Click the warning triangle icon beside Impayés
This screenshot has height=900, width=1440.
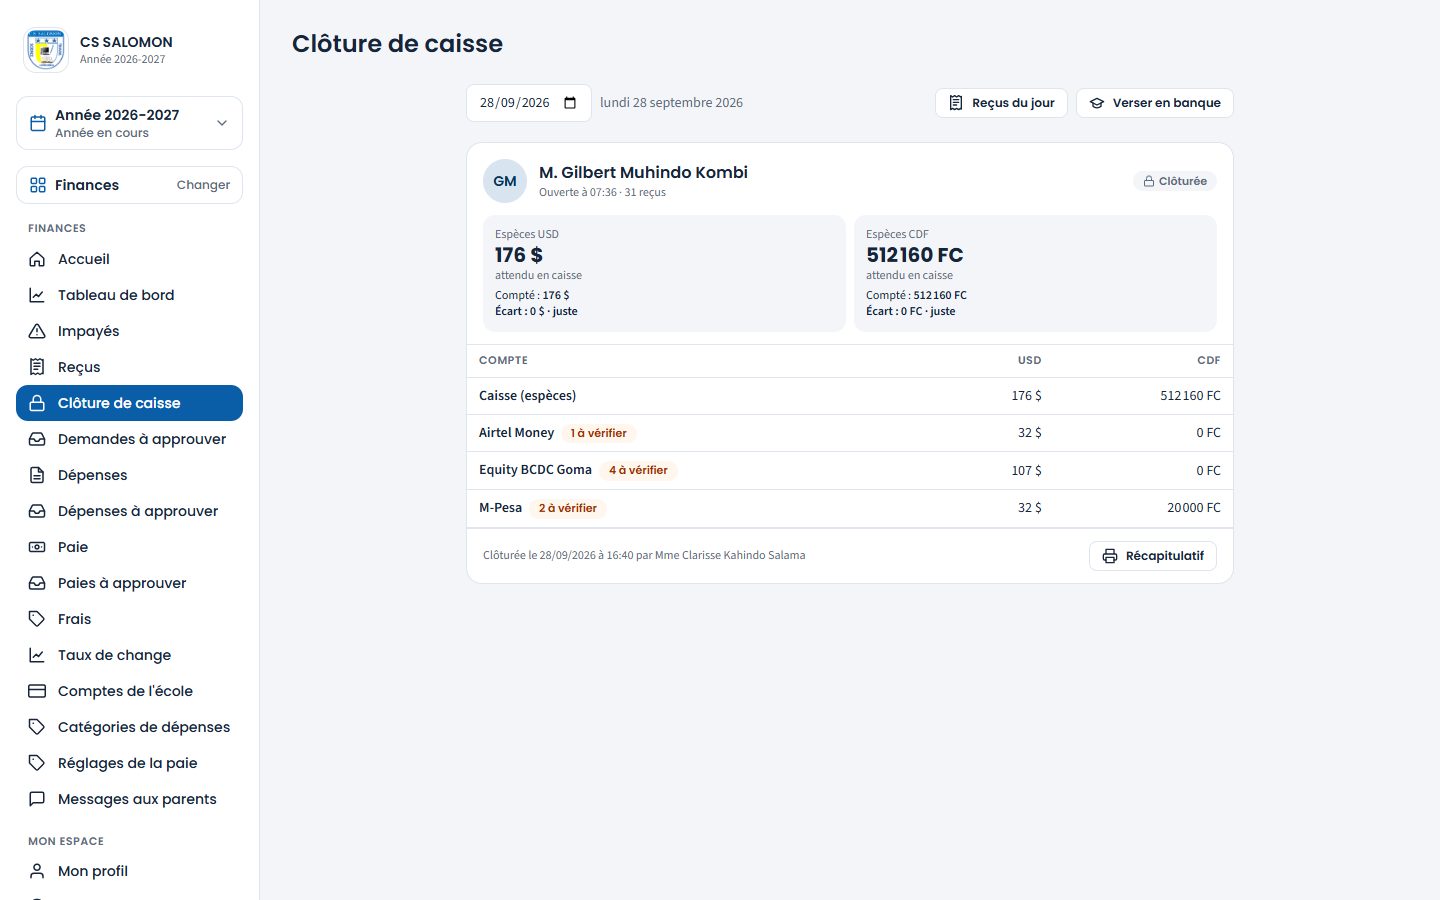[37, 331]
